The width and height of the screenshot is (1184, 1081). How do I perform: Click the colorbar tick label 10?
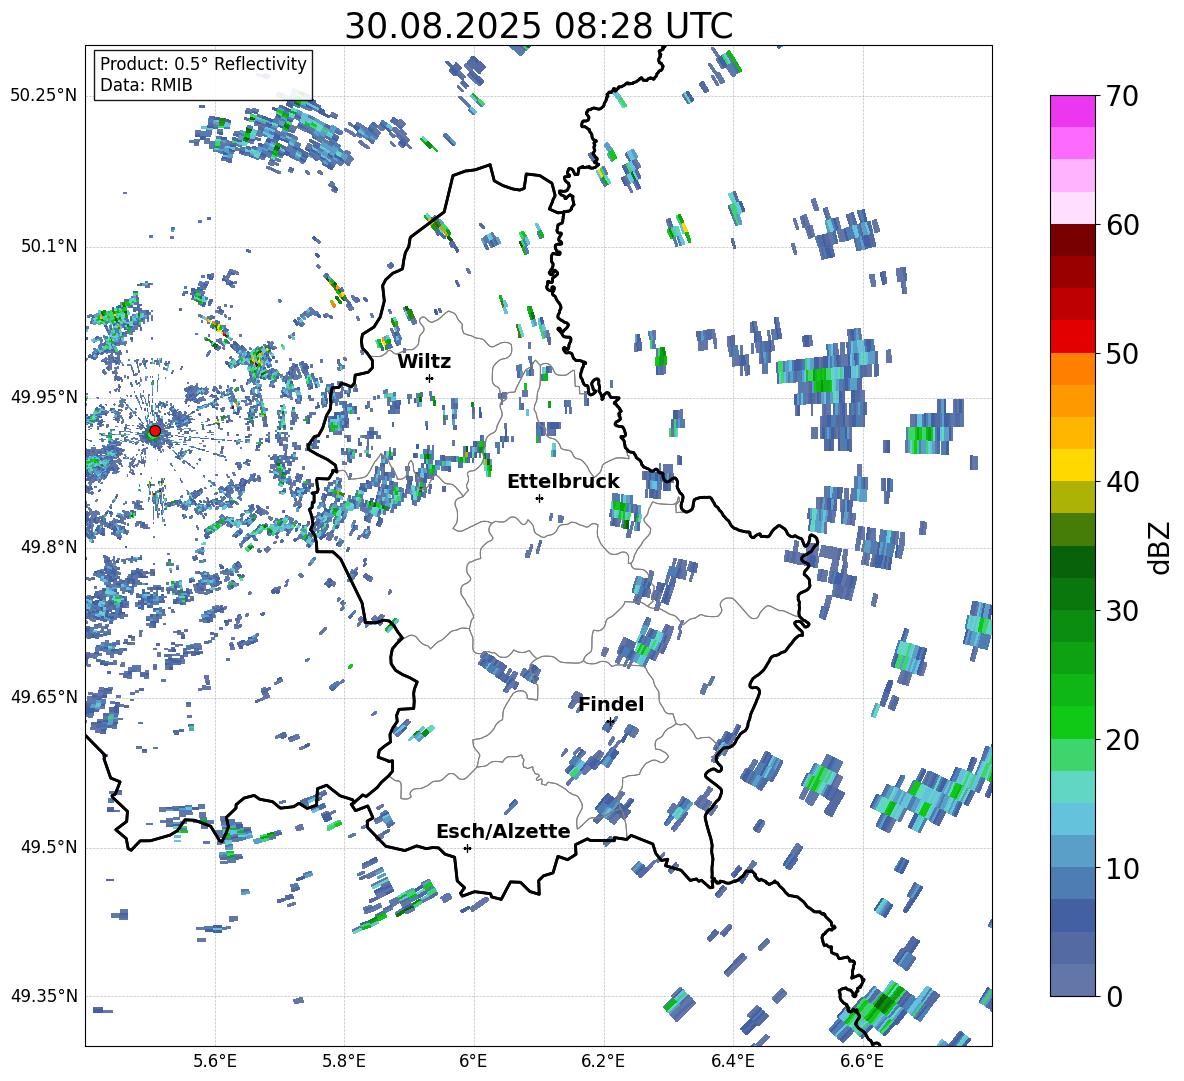(x=1121, y=868)
